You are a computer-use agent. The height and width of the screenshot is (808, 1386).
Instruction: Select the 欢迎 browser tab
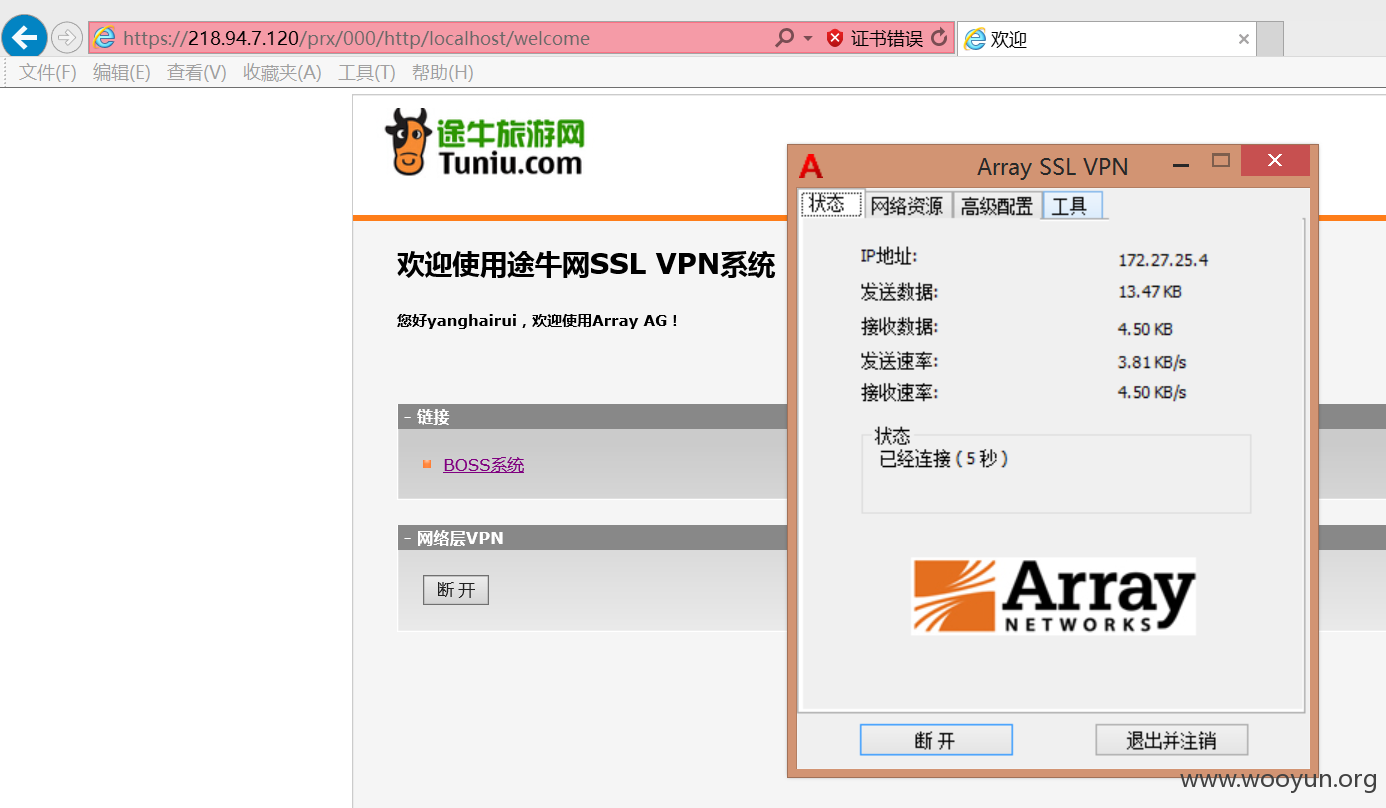(1107, 39)
